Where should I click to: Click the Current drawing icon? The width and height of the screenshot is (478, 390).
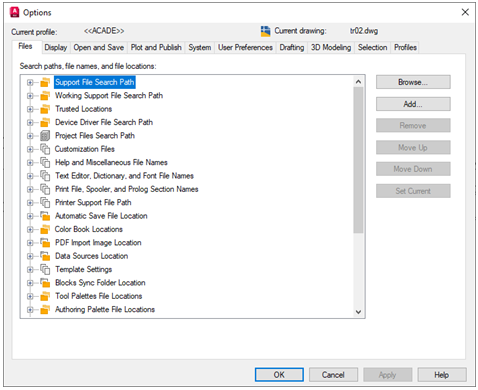[266, 31]
